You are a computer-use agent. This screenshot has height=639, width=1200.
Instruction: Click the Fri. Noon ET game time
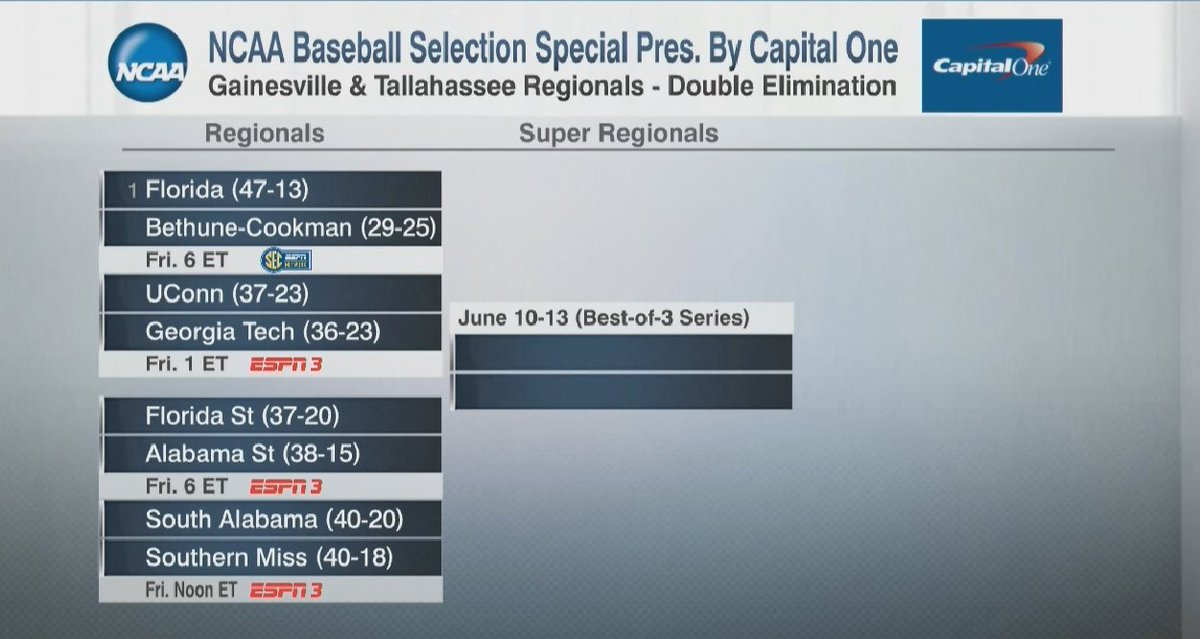(x=191, y=590)
